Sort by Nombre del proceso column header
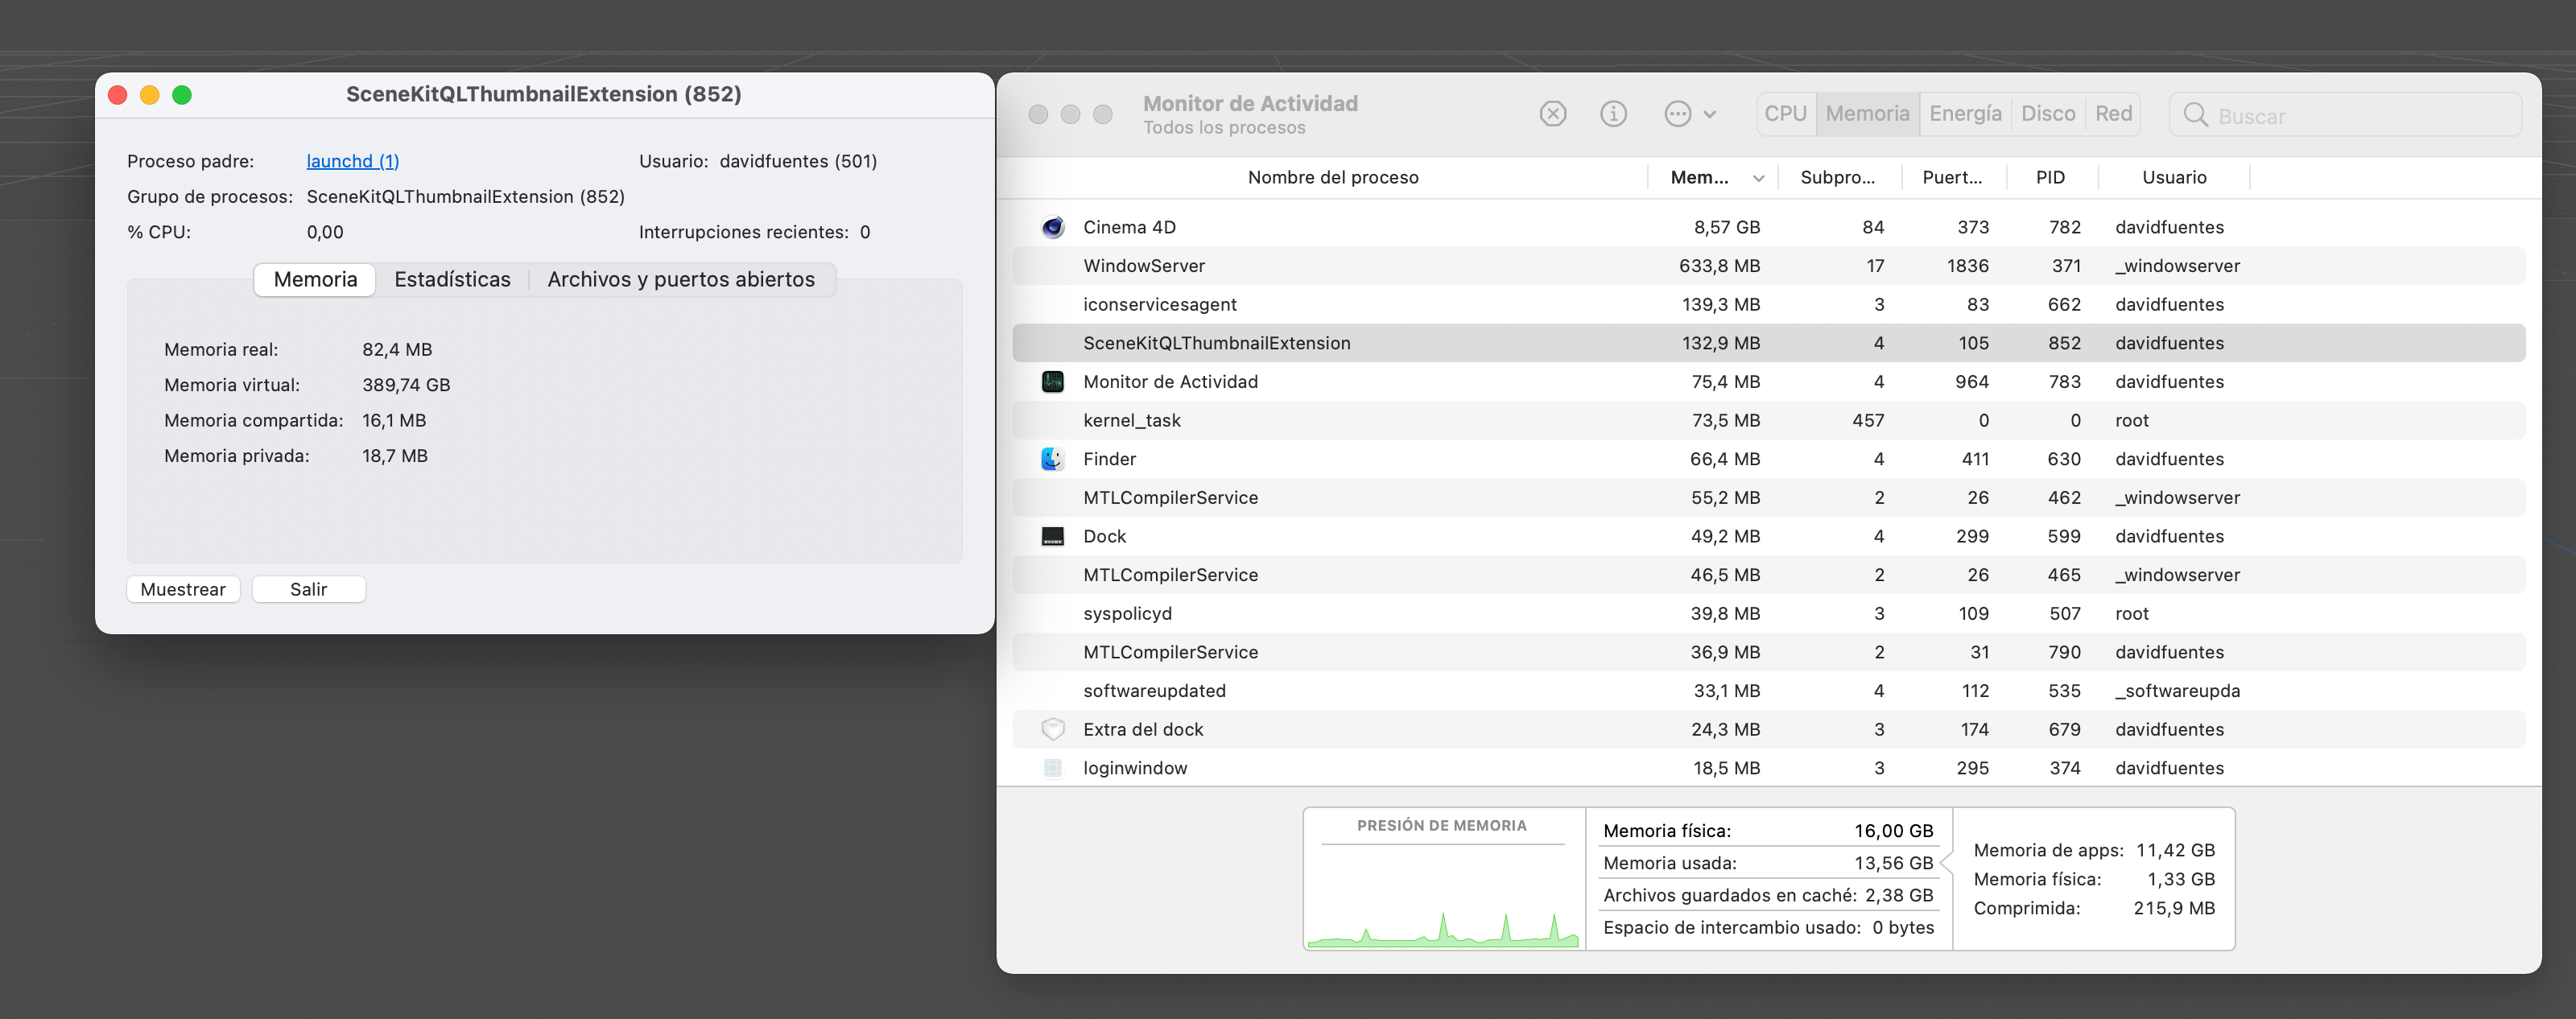This screenshot has height=1019, width=2576. point(1332,177)
